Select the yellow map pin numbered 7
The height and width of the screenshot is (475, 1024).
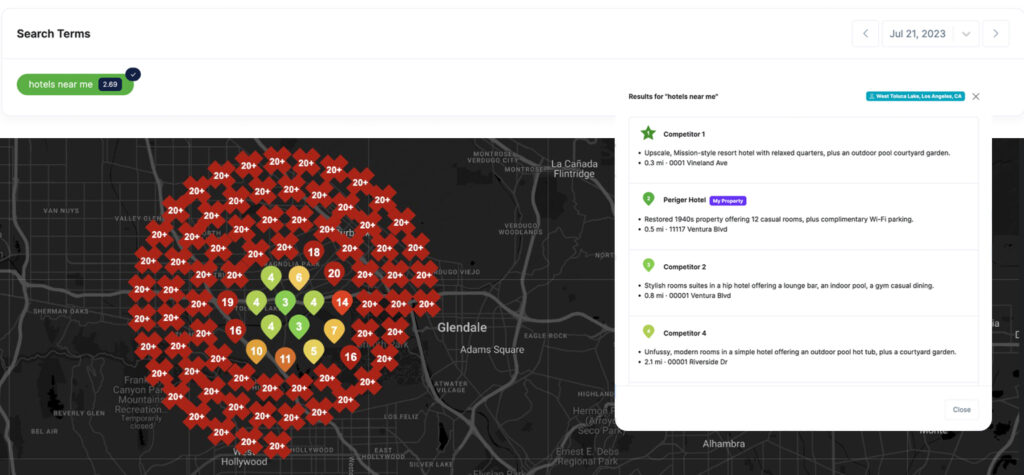click(x=334, y=331)
